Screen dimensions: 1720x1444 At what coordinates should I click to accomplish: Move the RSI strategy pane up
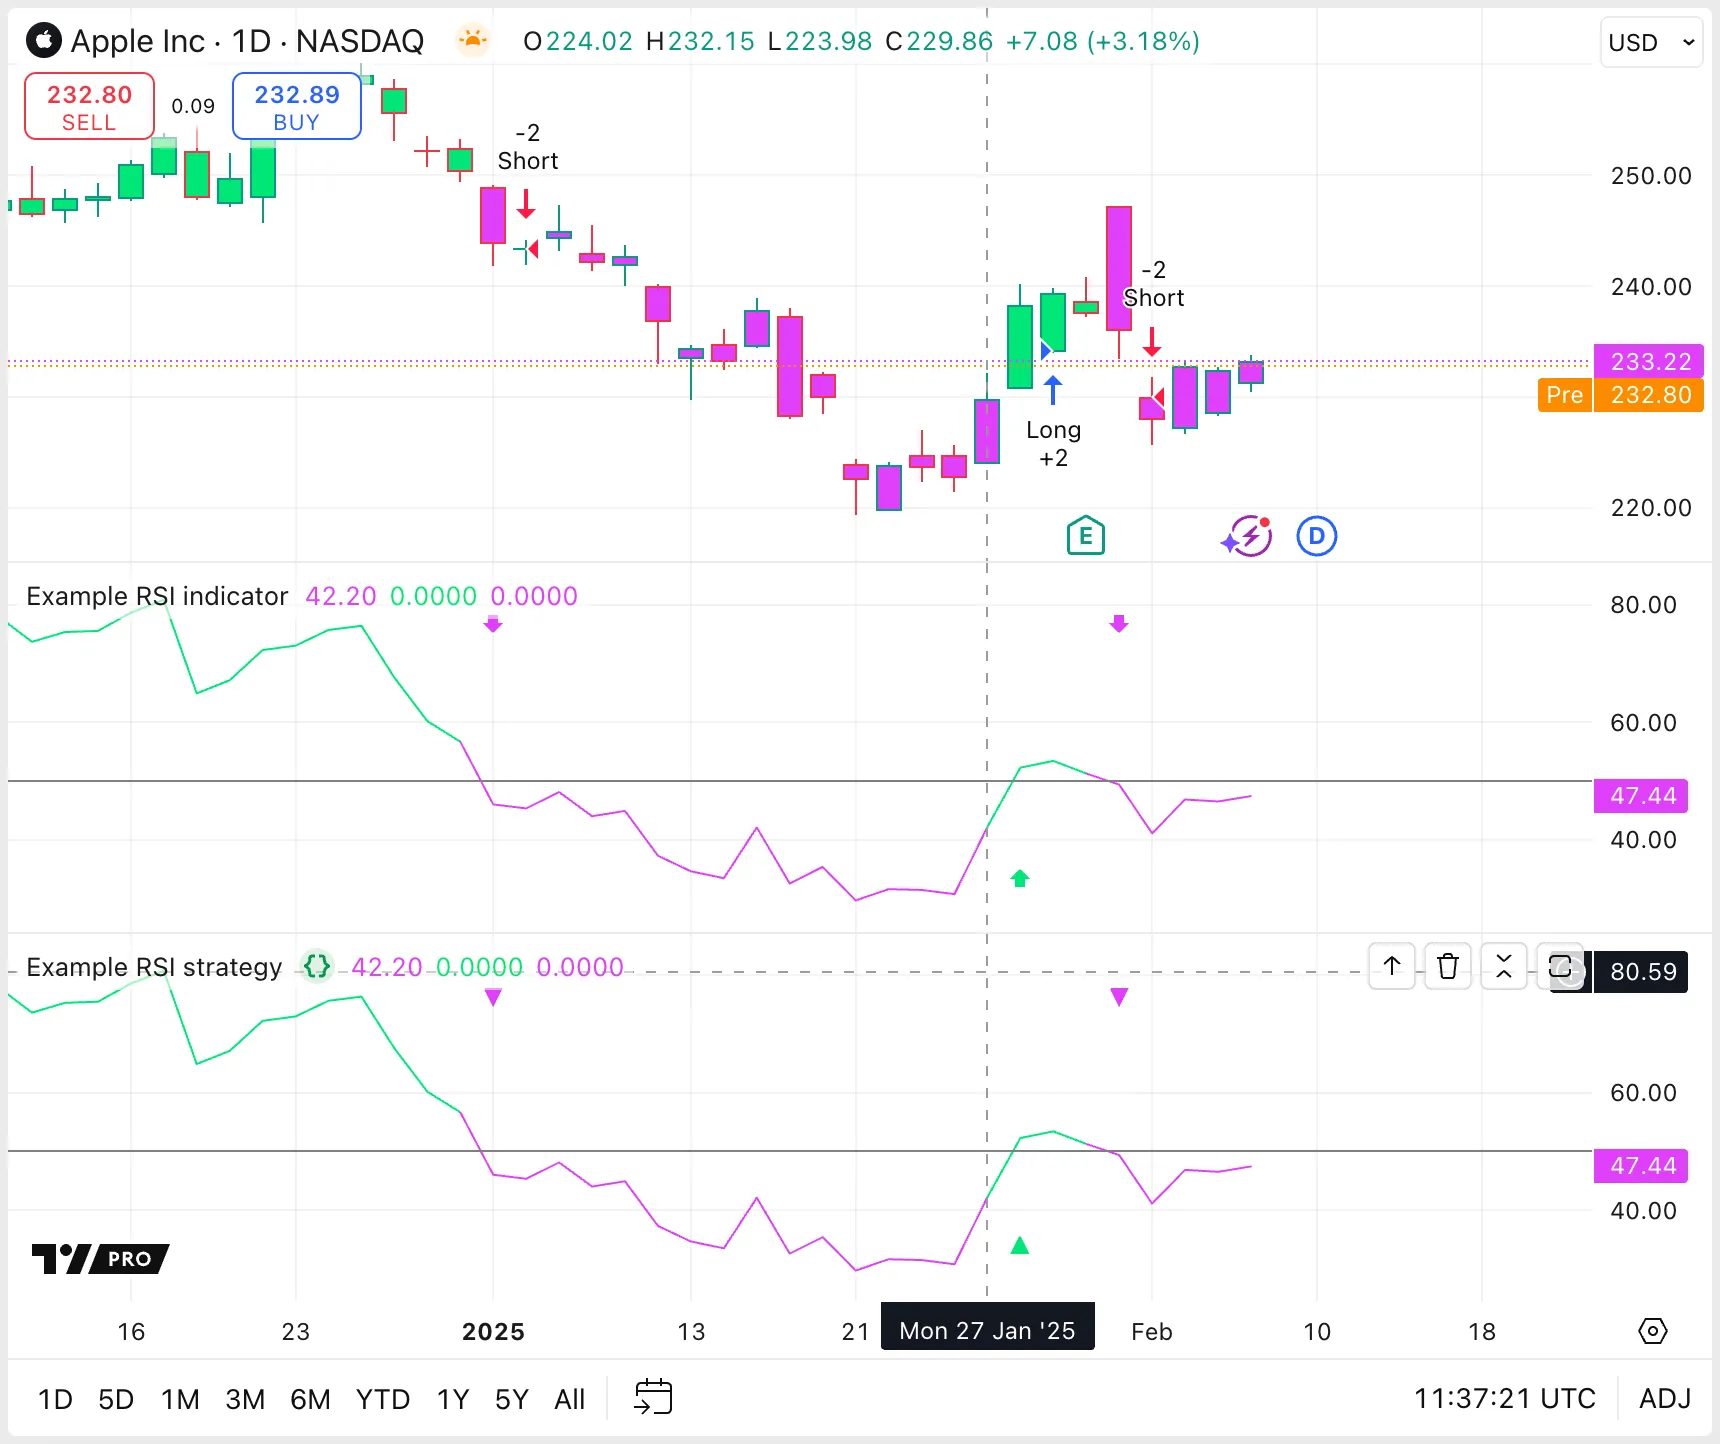pos(1392,966)
